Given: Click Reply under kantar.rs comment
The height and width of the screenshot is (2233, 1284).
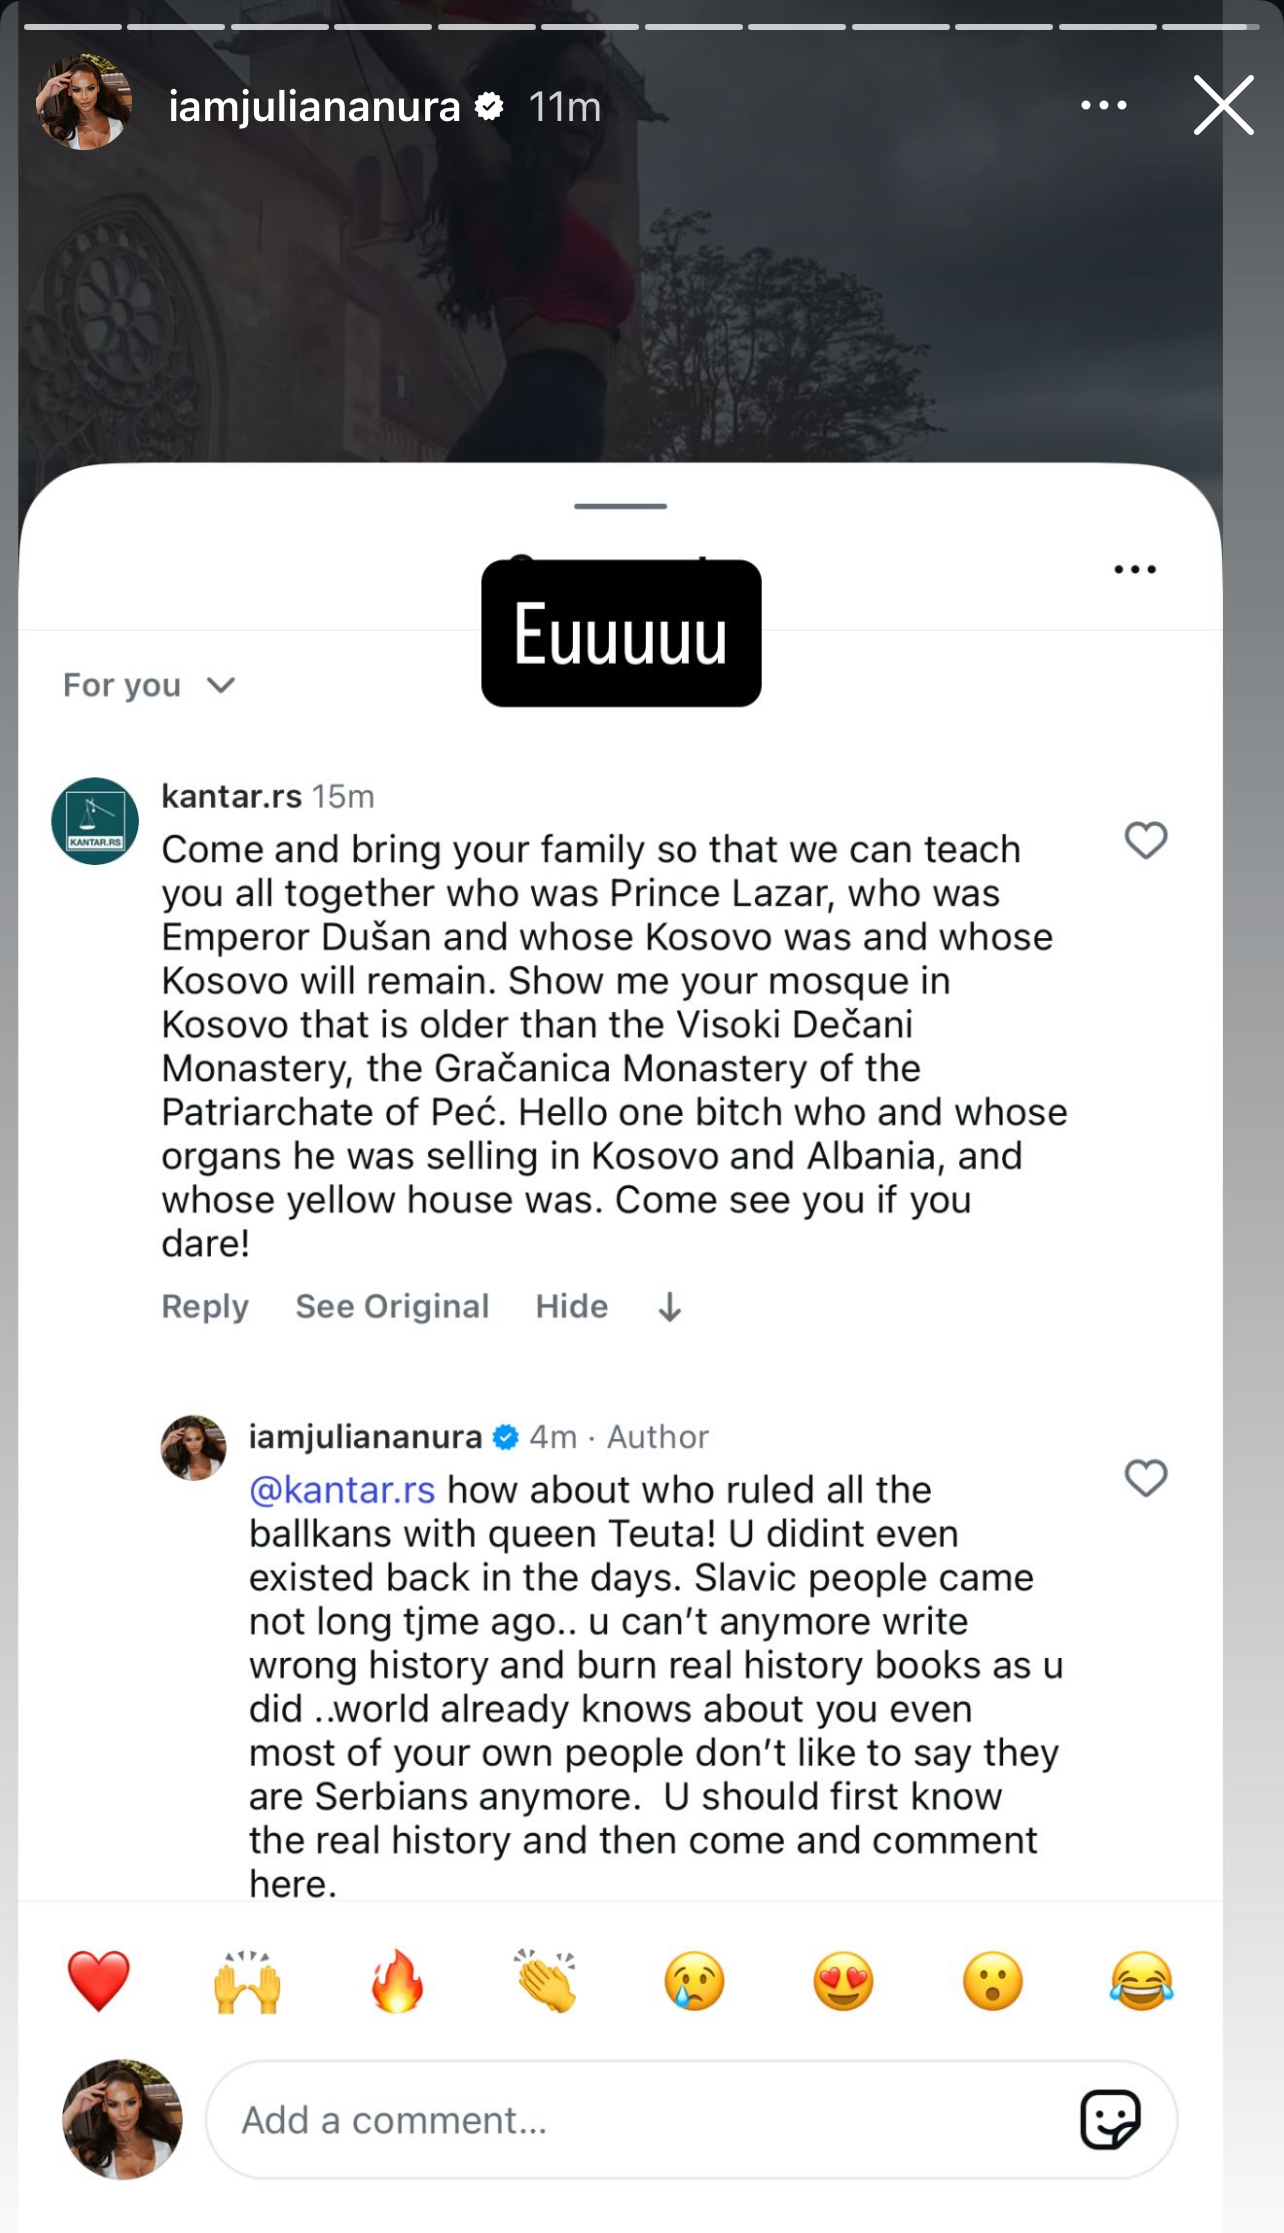Looking at the screenshot, I should pos(205,1307).
